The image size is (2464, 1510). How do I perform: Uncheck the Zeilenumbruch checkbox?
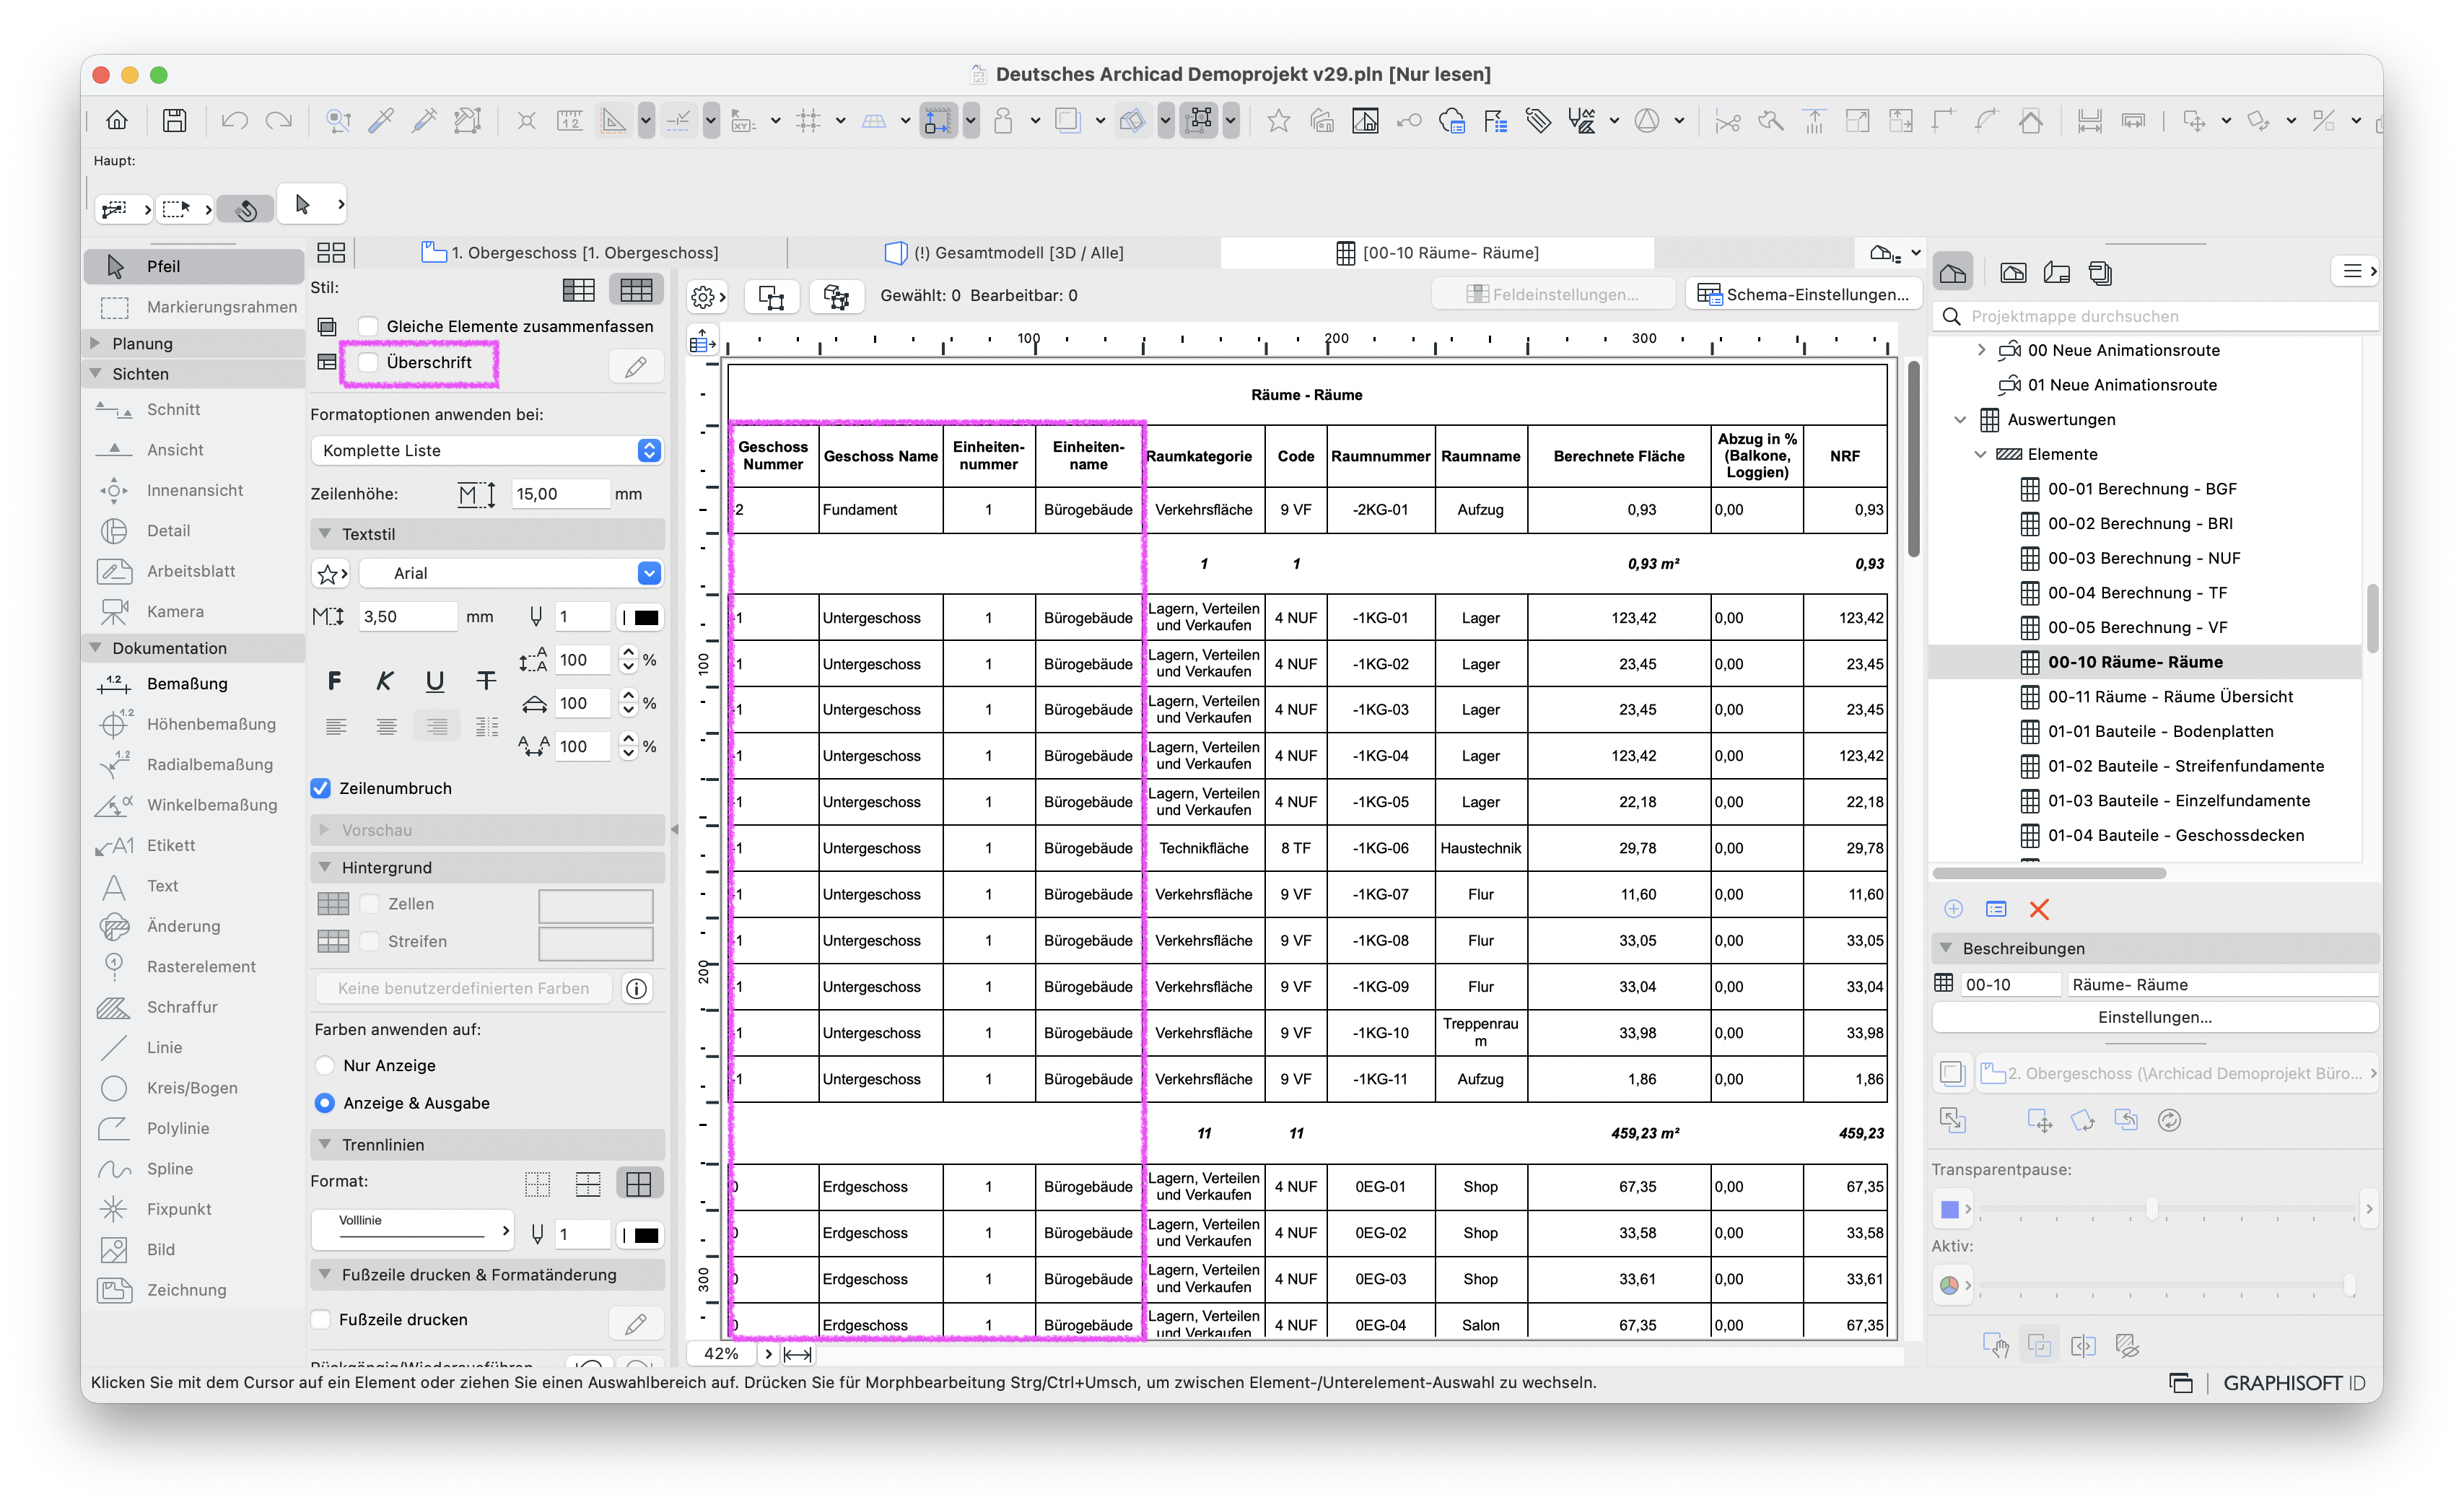[321, 788]
